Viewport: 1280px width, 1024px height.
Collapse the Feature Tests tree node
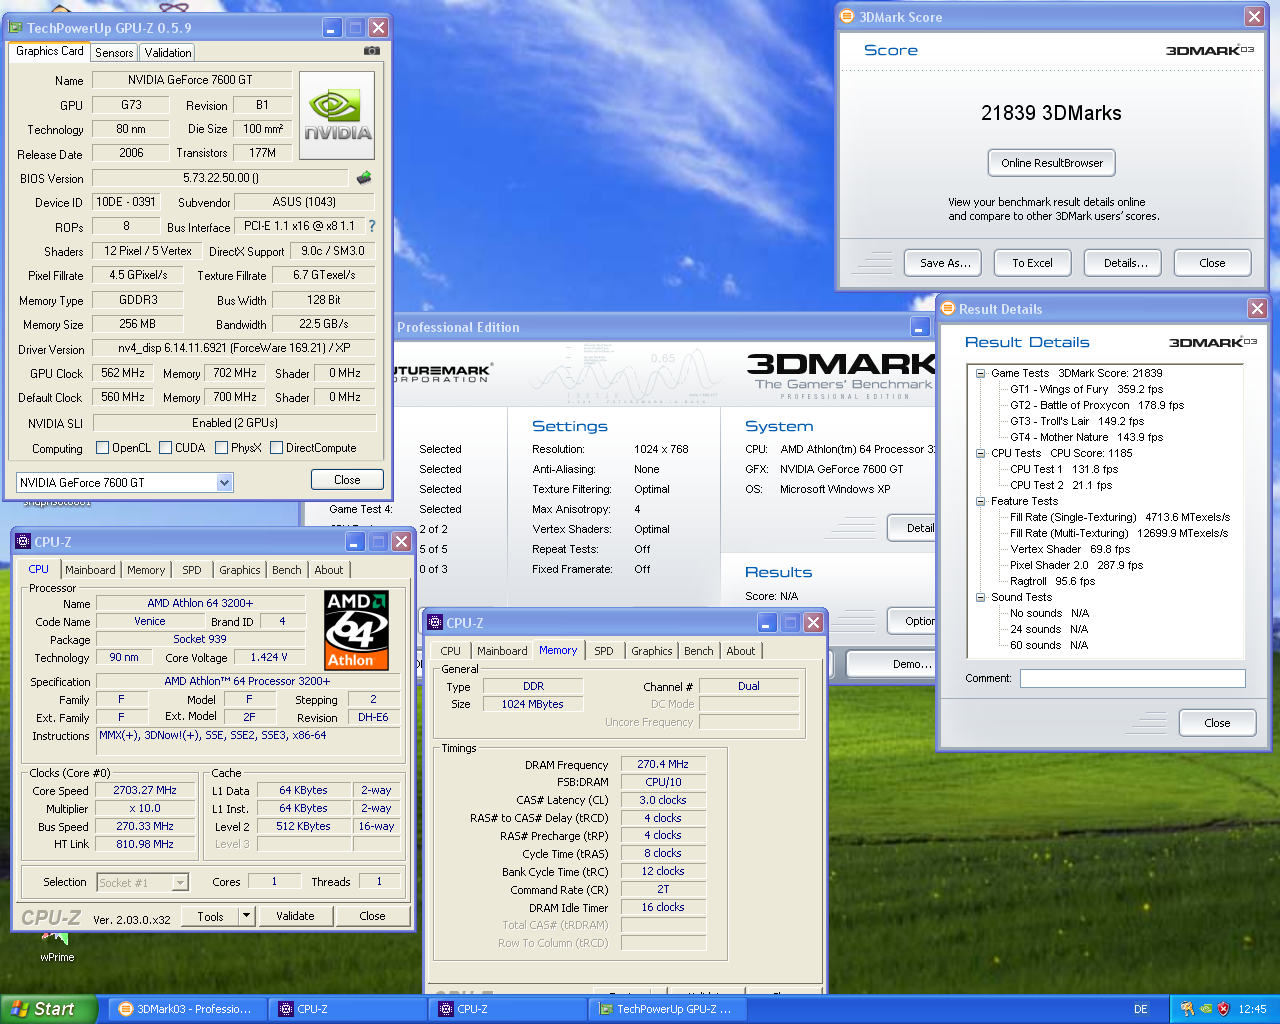(x=981, y=501)
